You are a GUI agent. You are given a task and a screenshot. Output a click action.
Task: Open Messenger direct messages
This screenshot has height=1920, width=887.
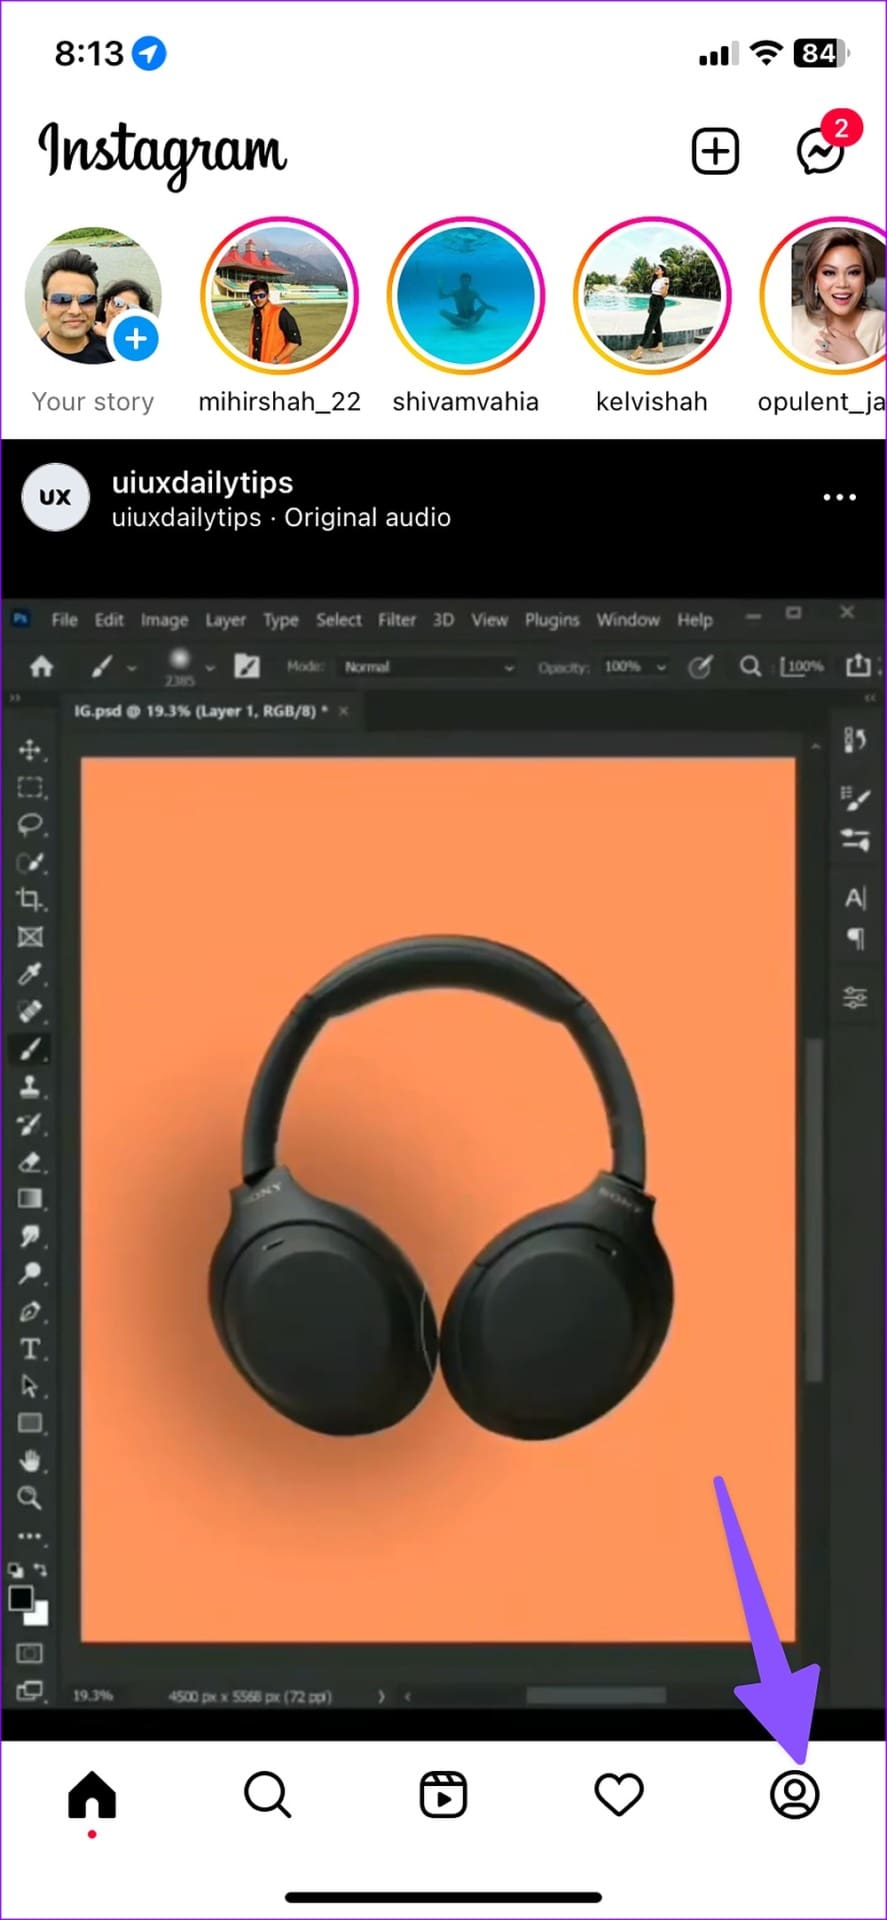(x=821, y=152)
